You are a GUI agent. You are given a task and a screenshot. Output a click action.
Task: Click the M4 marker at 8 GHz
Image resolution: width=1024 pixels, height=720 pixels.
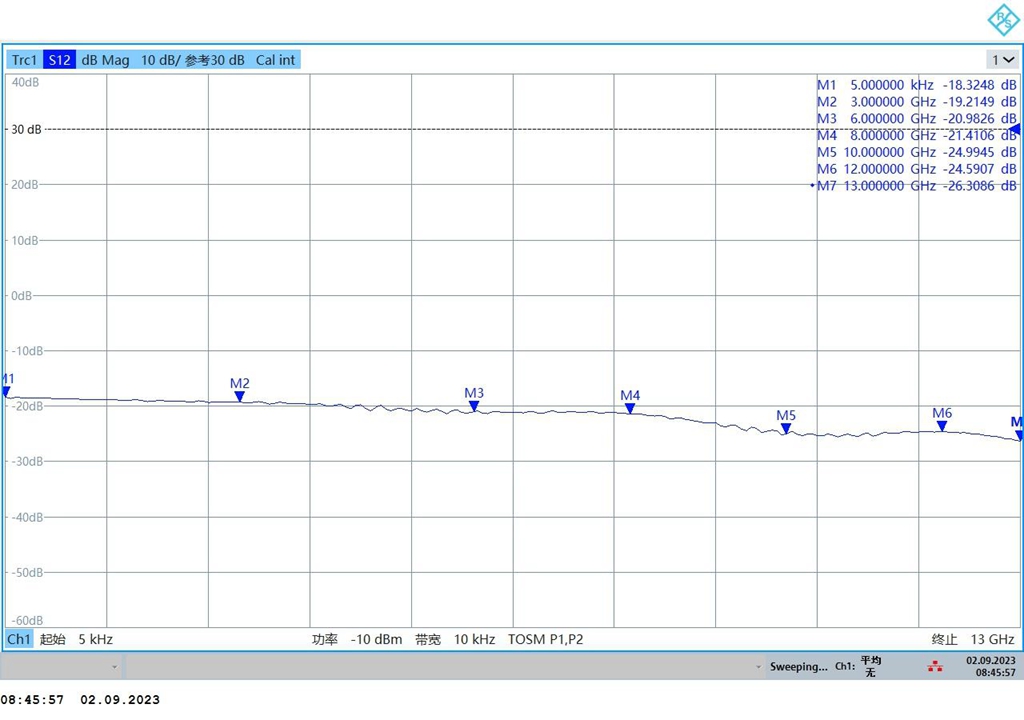(x=630, y=408)
